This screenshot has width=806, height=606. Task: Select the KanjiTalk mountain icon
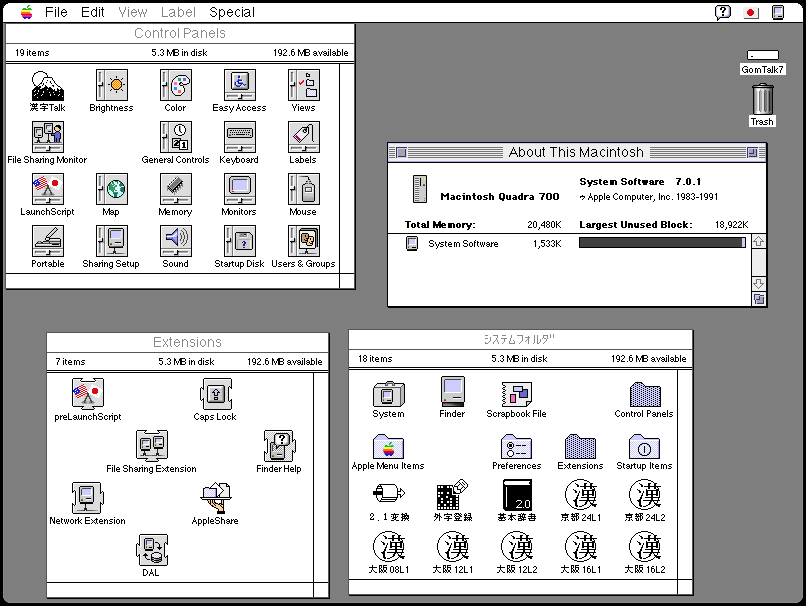pos(47,85)
